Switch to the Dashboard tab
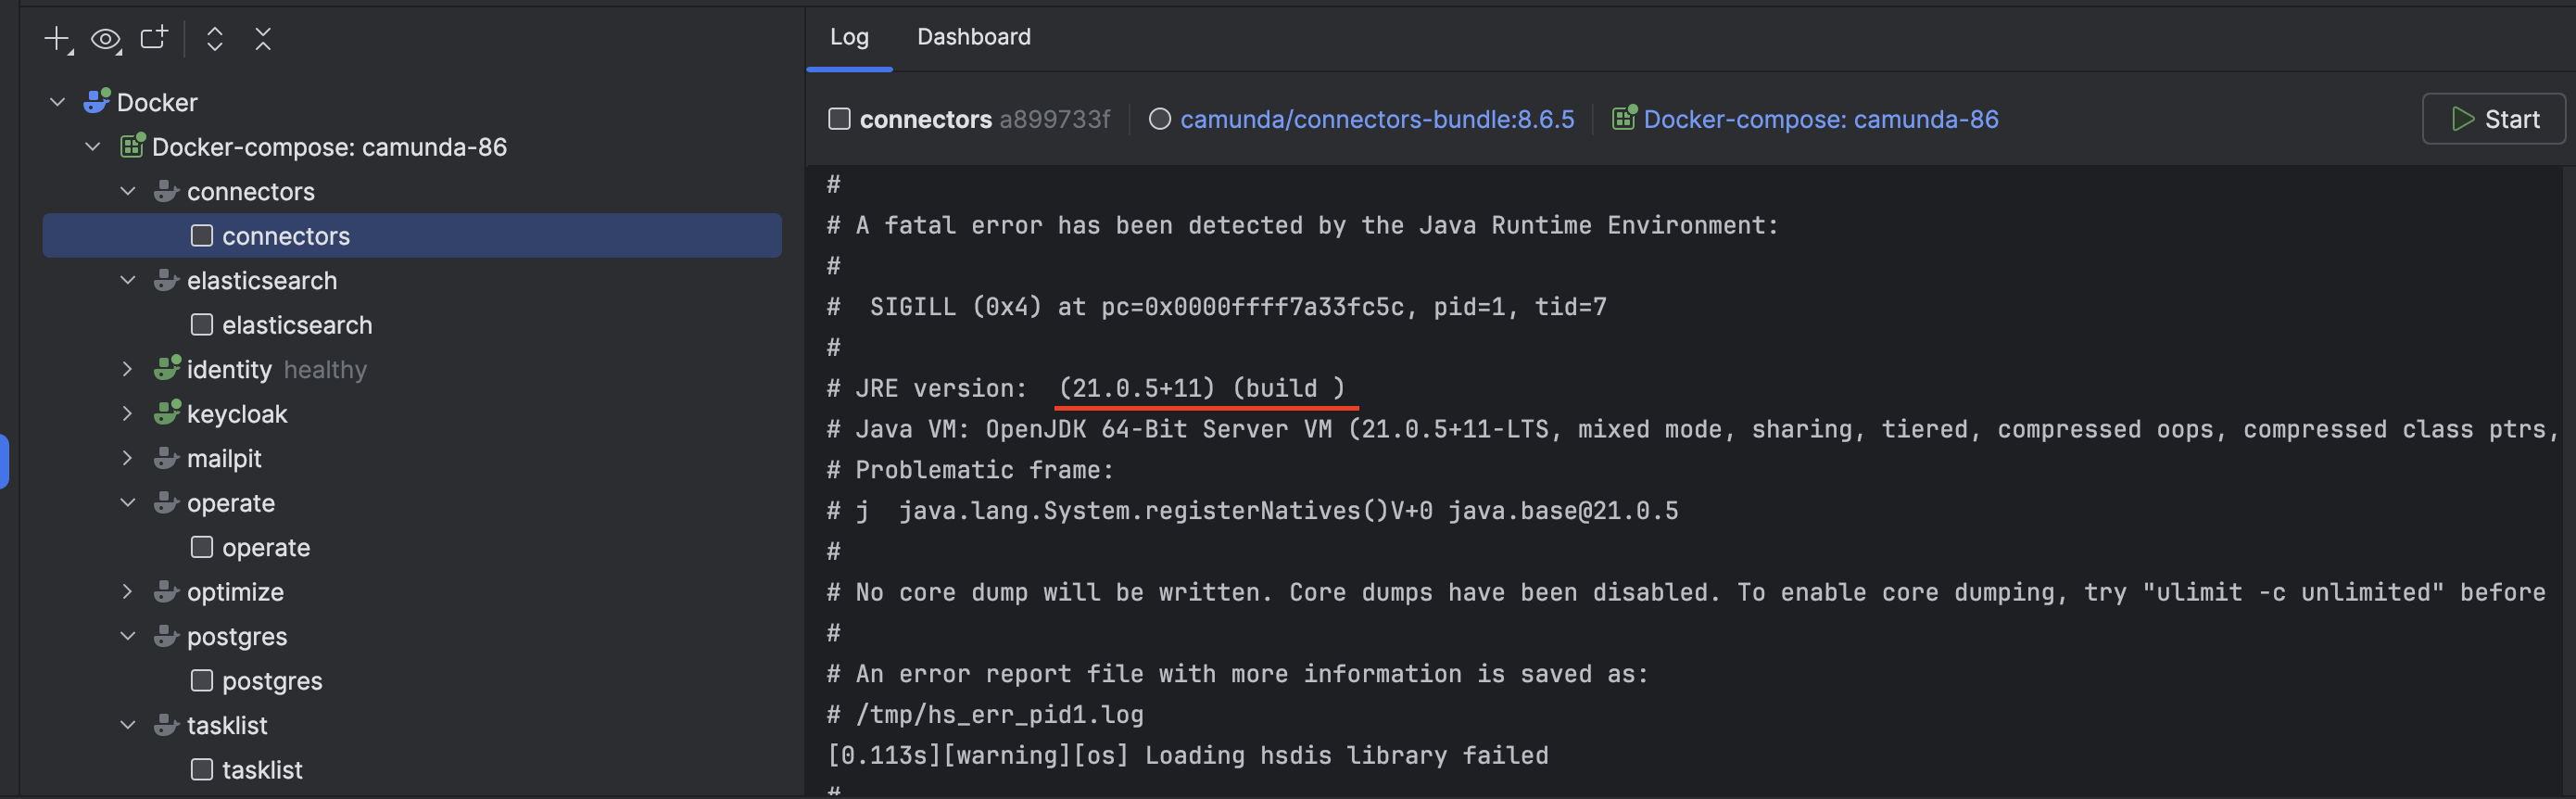 point(974,37)
